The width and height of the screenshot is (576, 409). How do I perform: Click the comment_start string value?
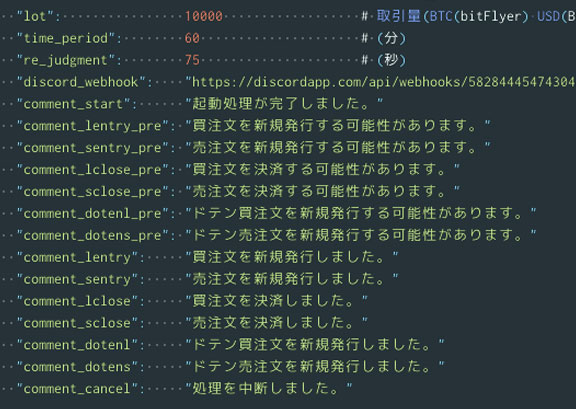point(284,104)
